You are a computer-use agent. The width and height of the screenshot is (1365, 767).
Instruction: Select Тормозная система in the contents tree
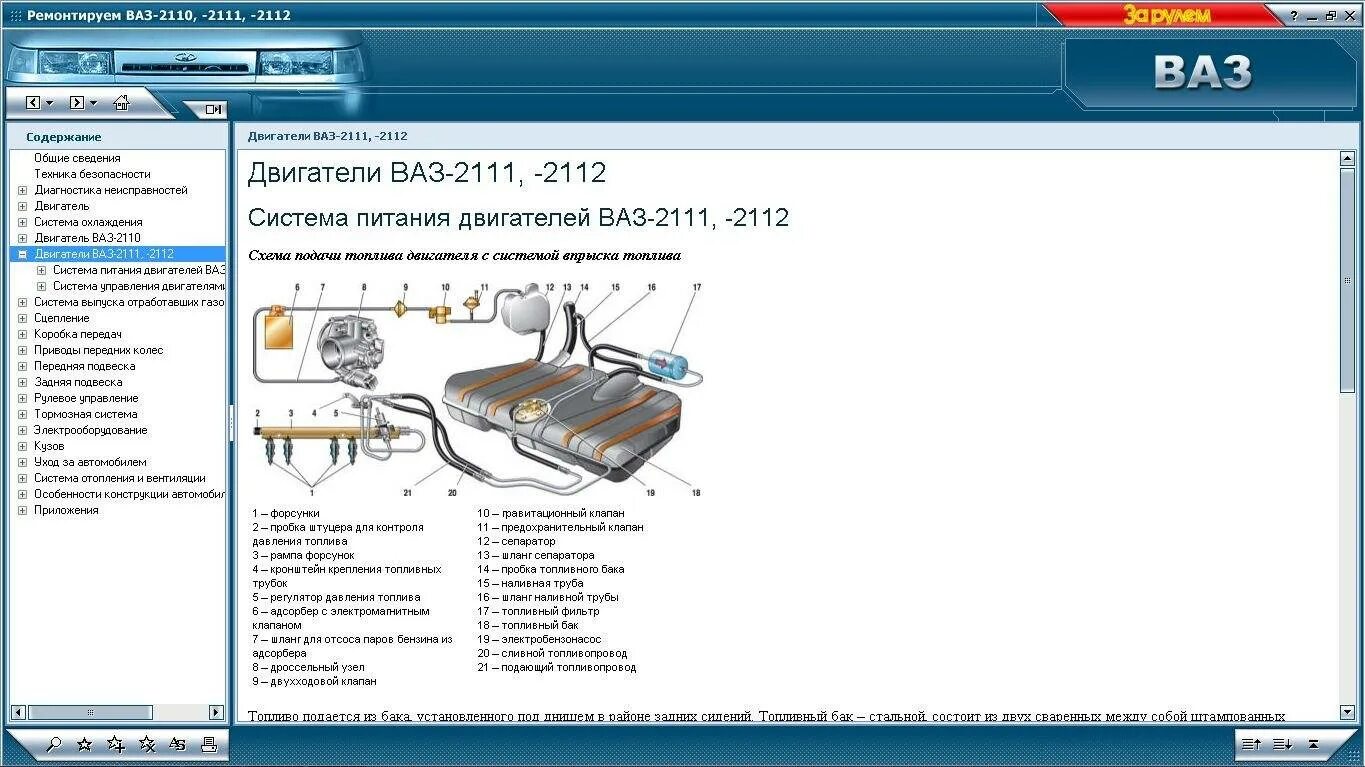(86, 414)
